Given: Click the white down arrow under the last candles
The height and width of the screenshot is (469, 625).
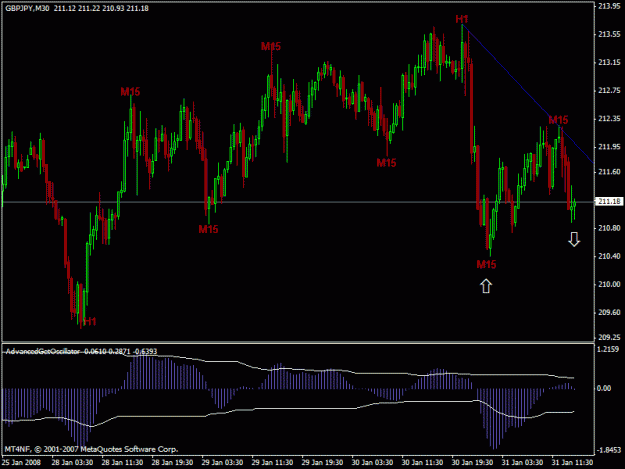Looking at the screenshot, I should [574, 239].
